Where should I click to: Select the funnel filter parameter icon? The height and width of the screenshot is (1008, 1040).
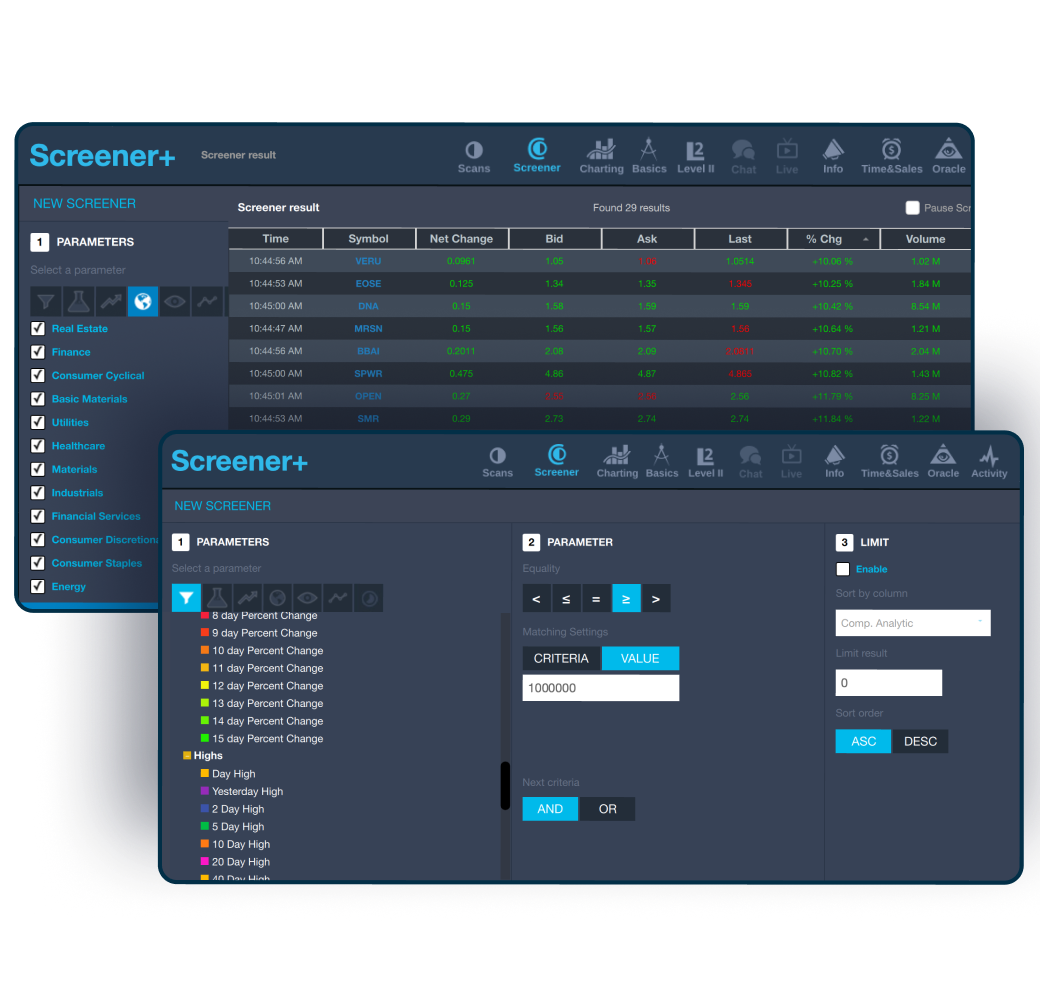(186, 598)
